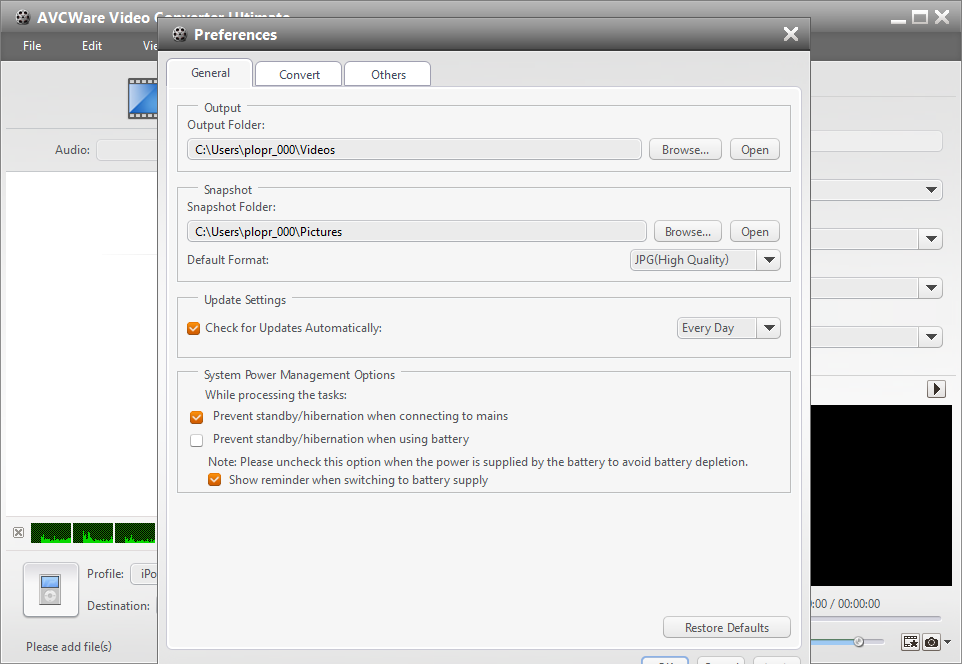Open the Others tab in Preferences
This screenshot has width=962, height=664.
click(x=387, y=73)
